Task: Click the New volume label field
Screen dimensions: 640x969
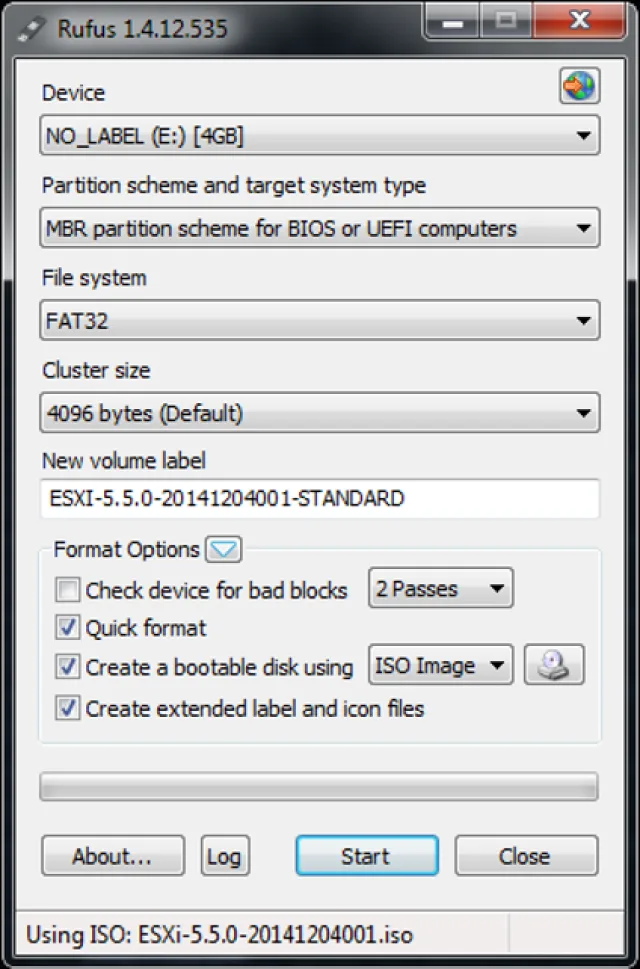Action: (x=320, y=498)
